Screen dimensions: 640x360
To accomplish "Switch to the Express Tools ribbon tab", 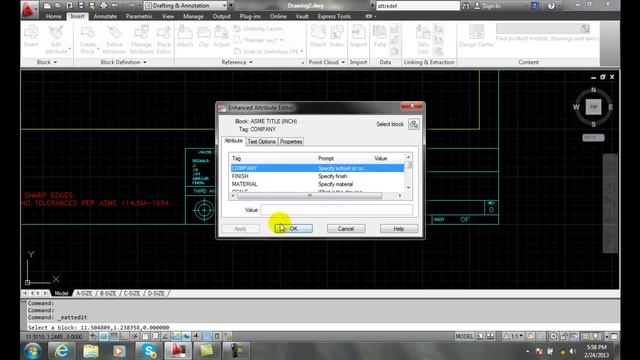I will (334, 16).
